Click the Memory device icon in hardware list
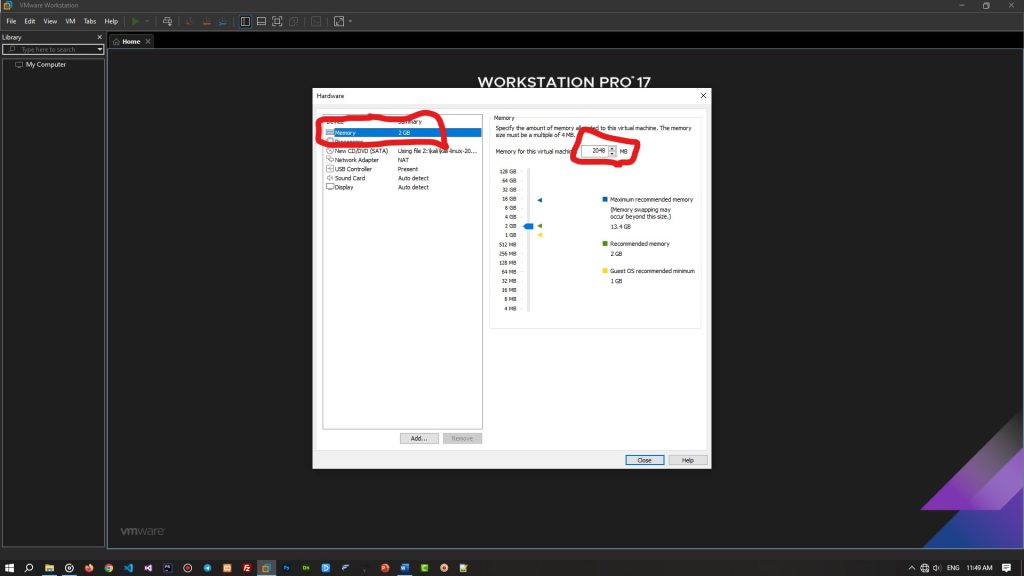The width and height of the screenshot is (1024, 576). 331,132
